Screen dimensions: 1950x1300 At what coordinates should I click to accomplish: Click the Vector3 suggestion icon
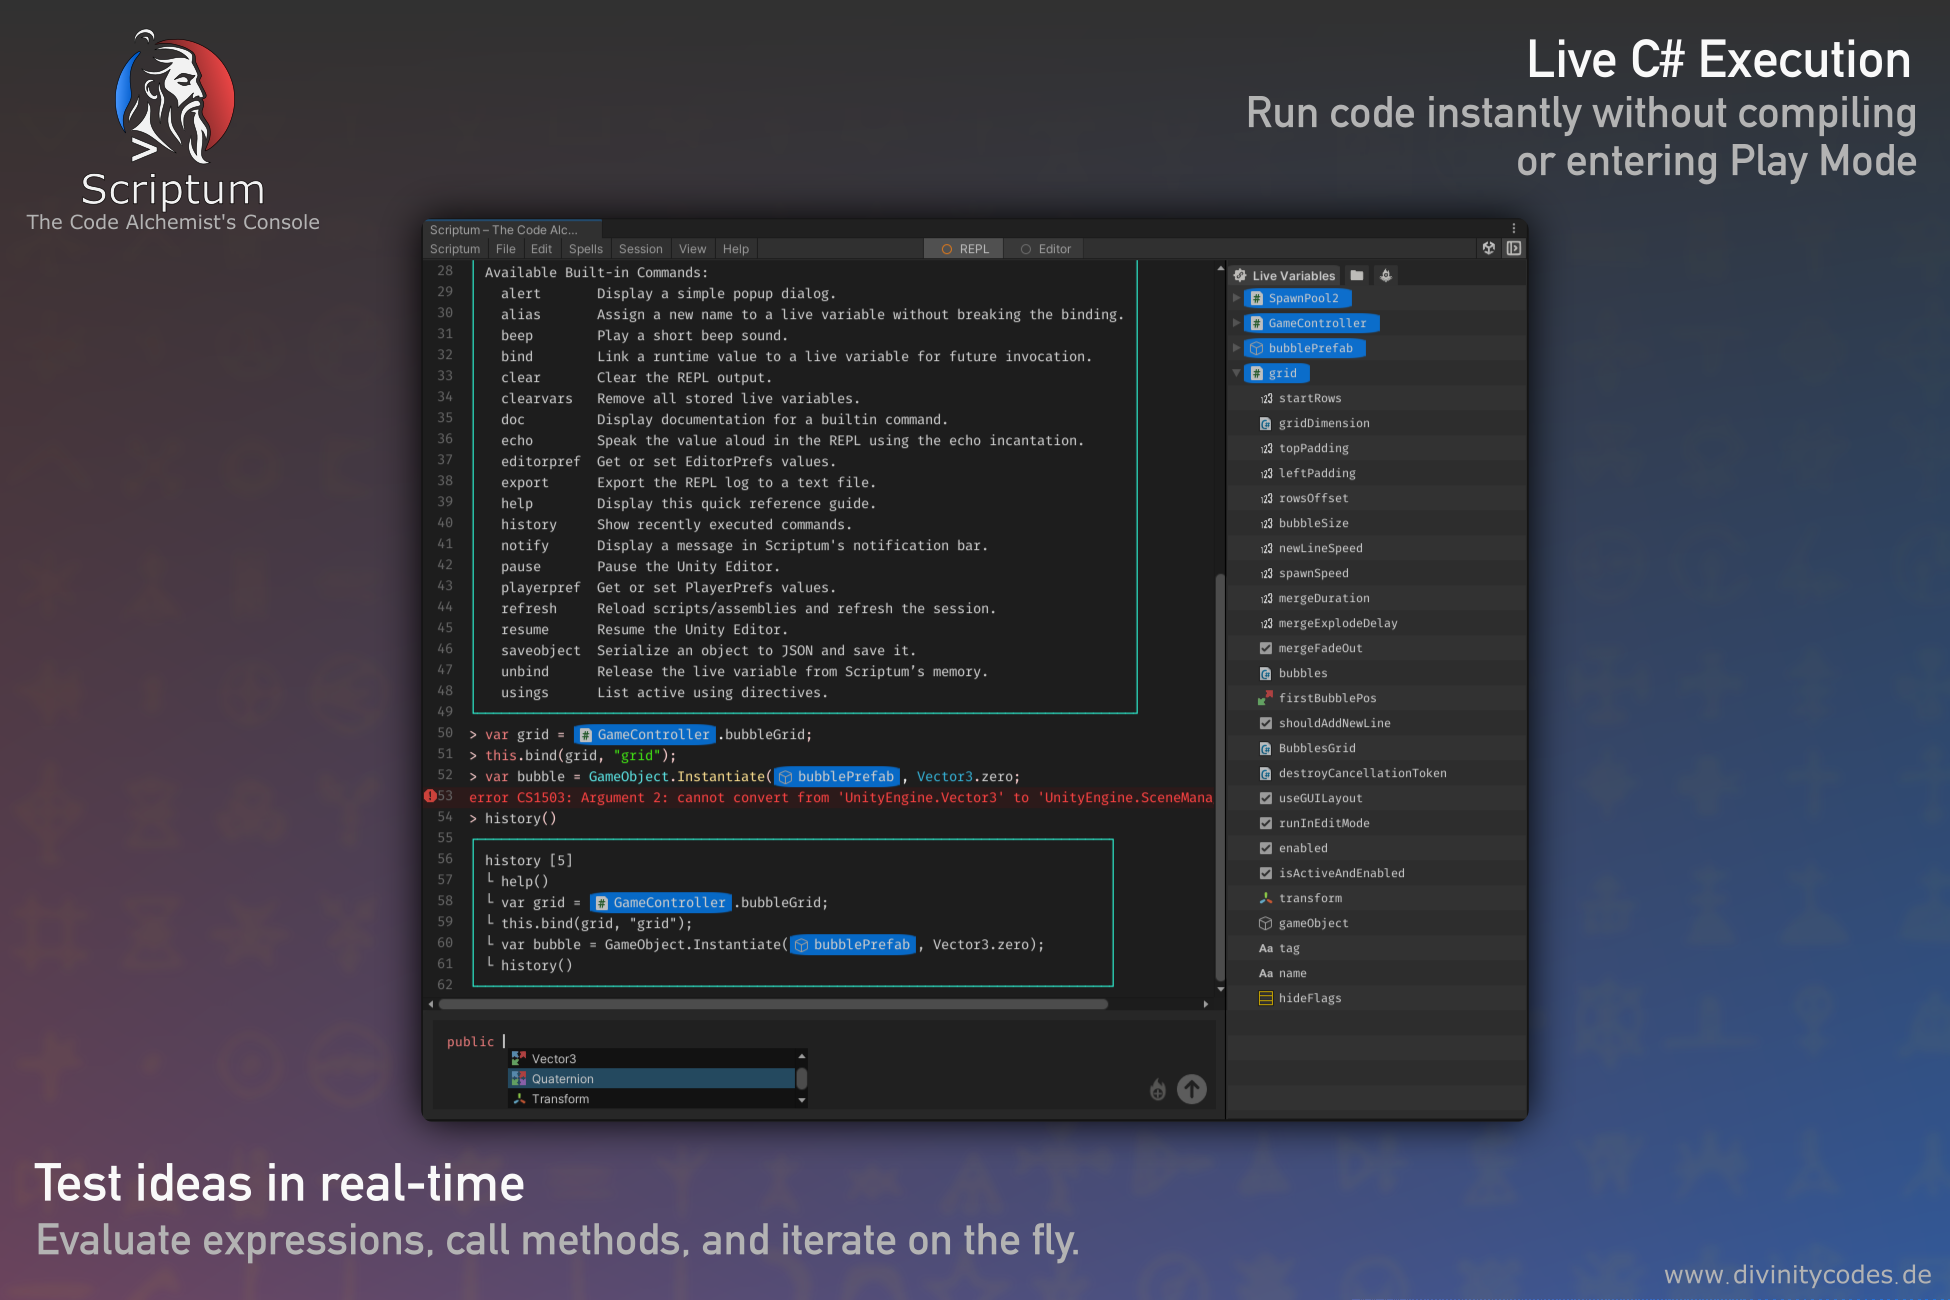[x=519, y=1058]
